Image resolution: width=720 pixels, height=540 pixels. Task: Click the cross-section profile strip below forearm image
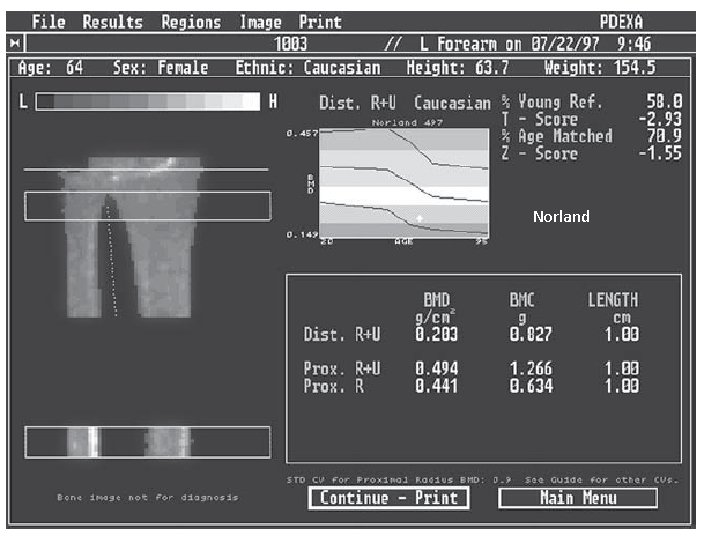tap(148, 442)
